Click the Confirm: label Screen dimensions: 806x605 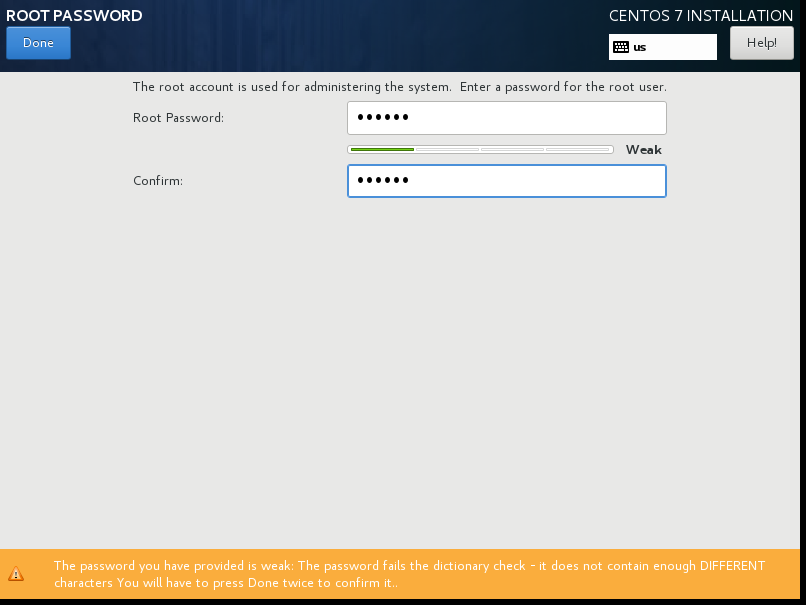coord(158,181)
